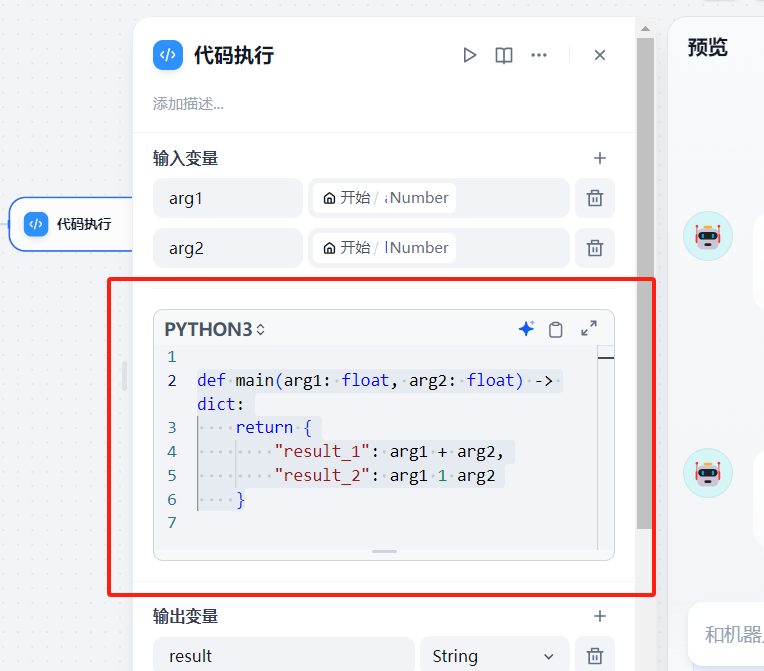
Task: Click the code line with result_1
Action: coord(388,452)
